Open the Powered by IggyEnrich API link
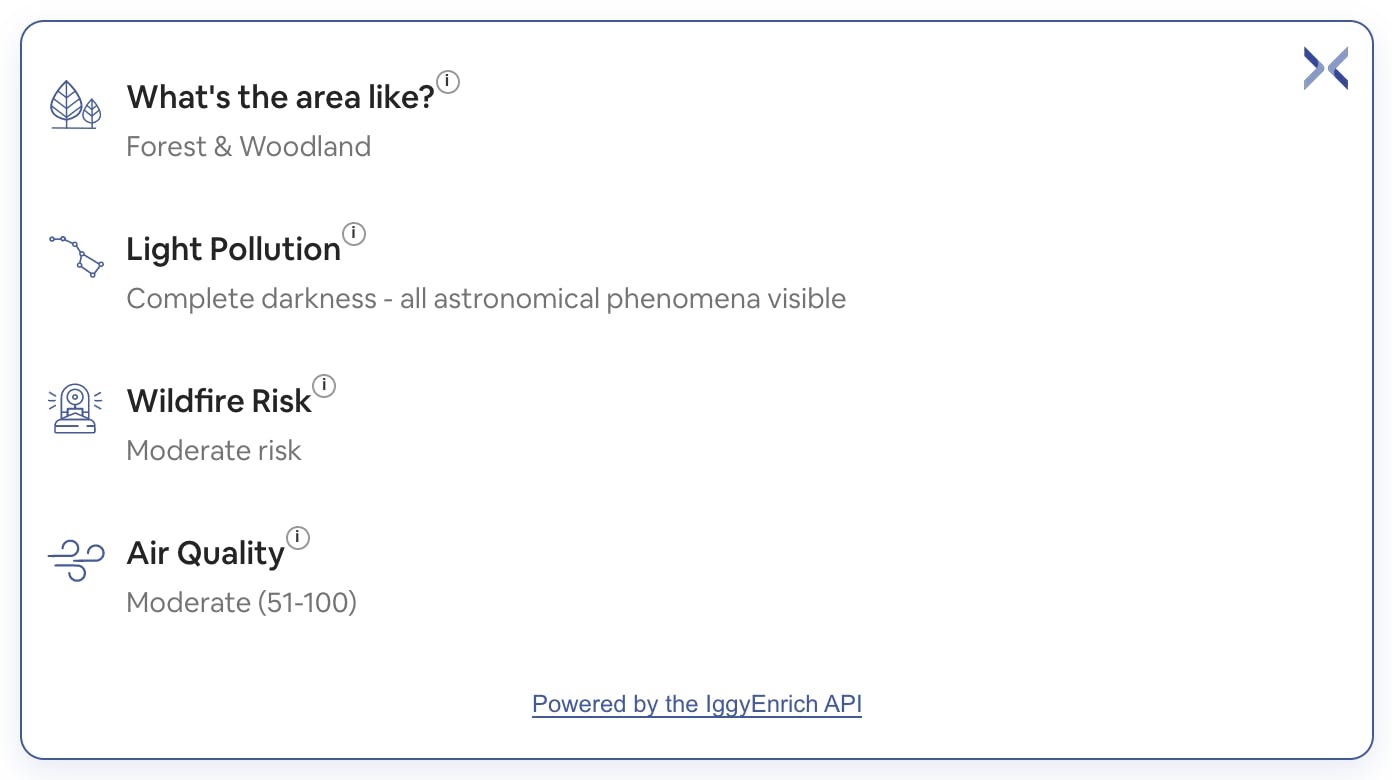The width and height of the screenshot is (1392, 780). tap(697, 704)
